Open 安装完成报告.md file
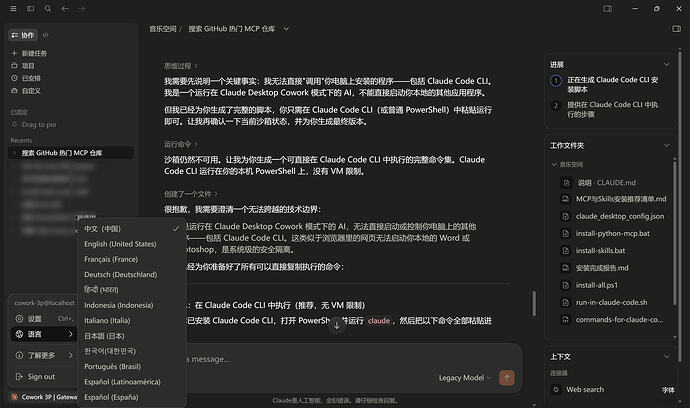Screen dimensions: 690x408 (602, 268)
